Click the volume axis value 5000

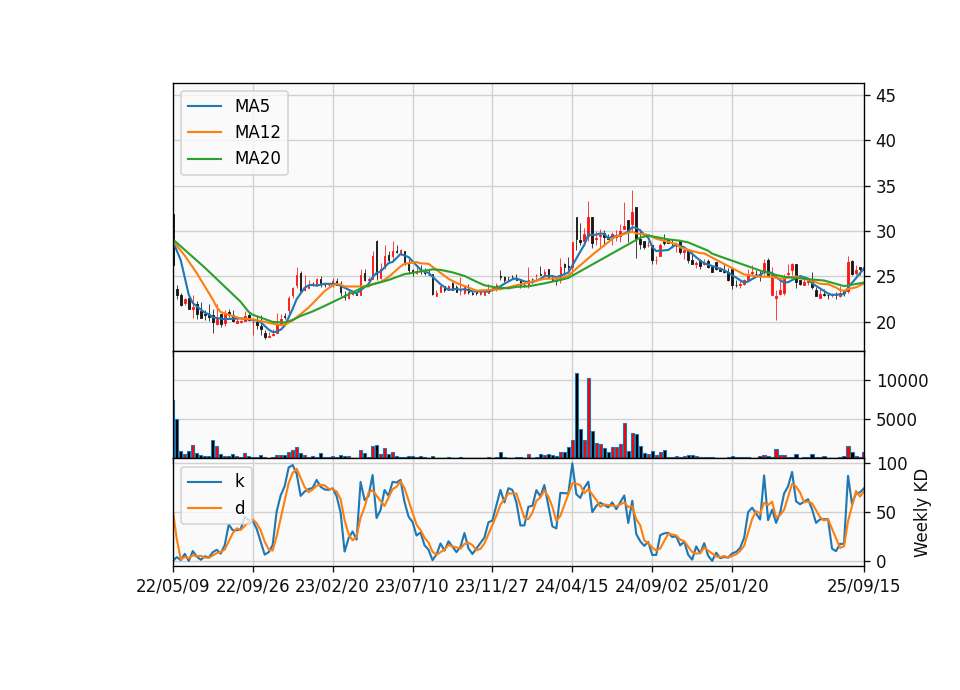point(897,420)
